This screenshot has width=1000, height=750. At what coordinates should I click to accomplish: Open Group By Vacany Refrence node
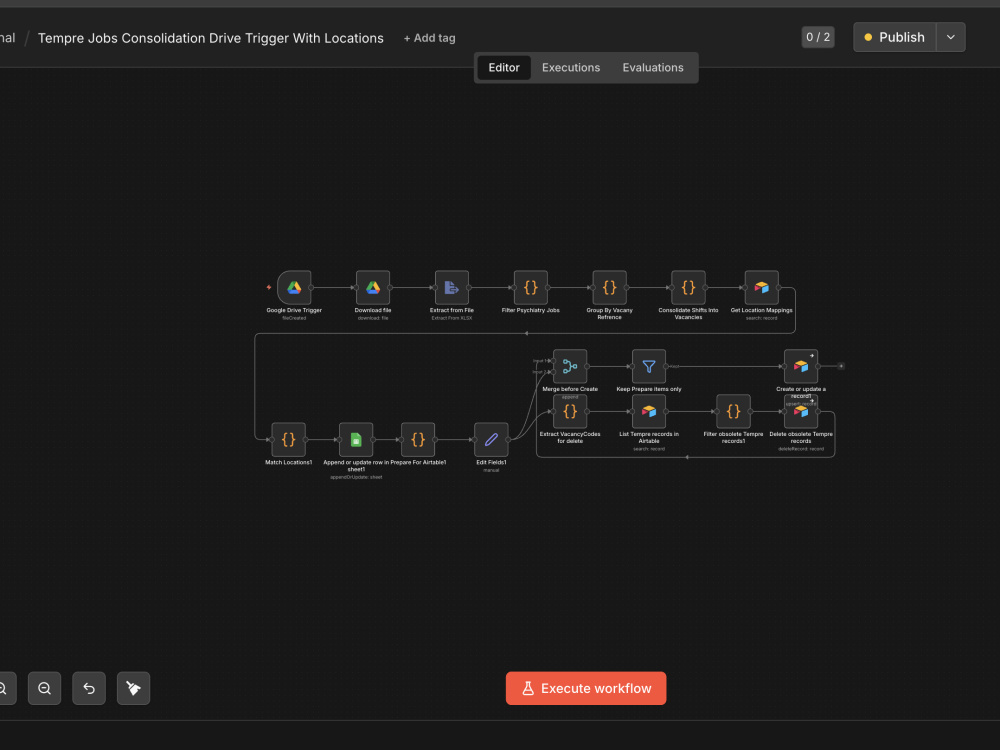610,288
